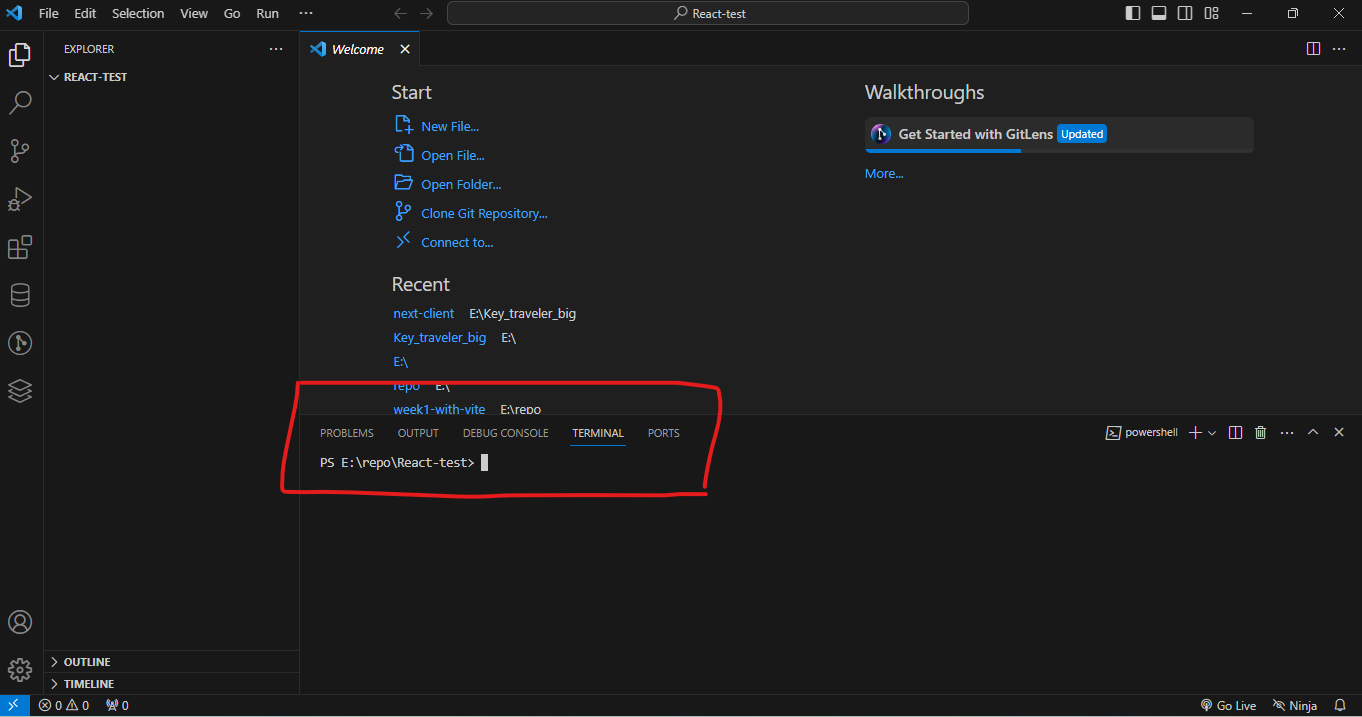
Task: Customize layout from the title bar
Action: [x=1212, y=13]
